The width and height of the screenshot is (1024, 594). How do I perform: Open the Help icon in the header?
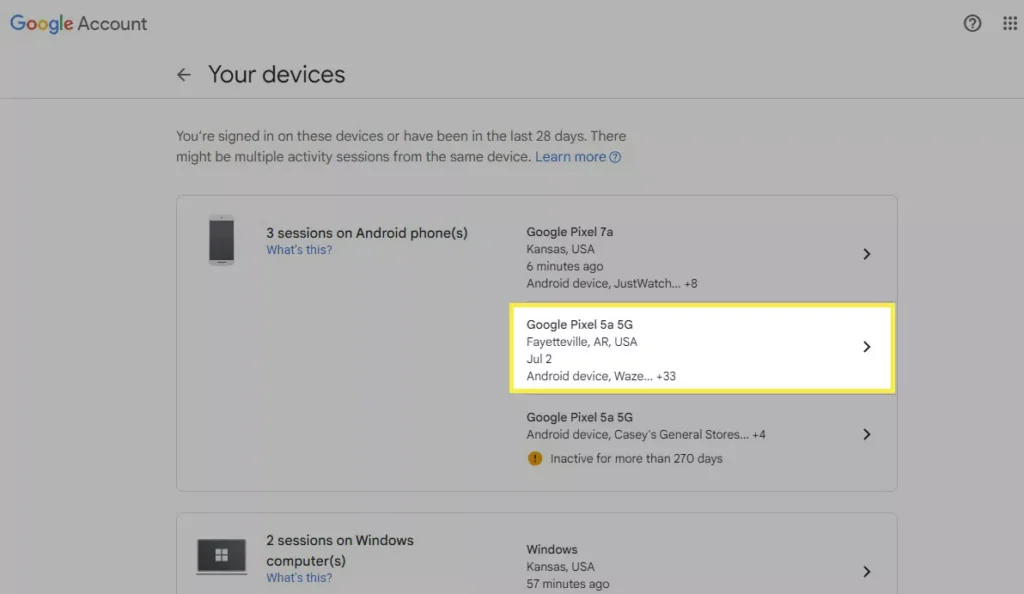[x=972, y=24]
